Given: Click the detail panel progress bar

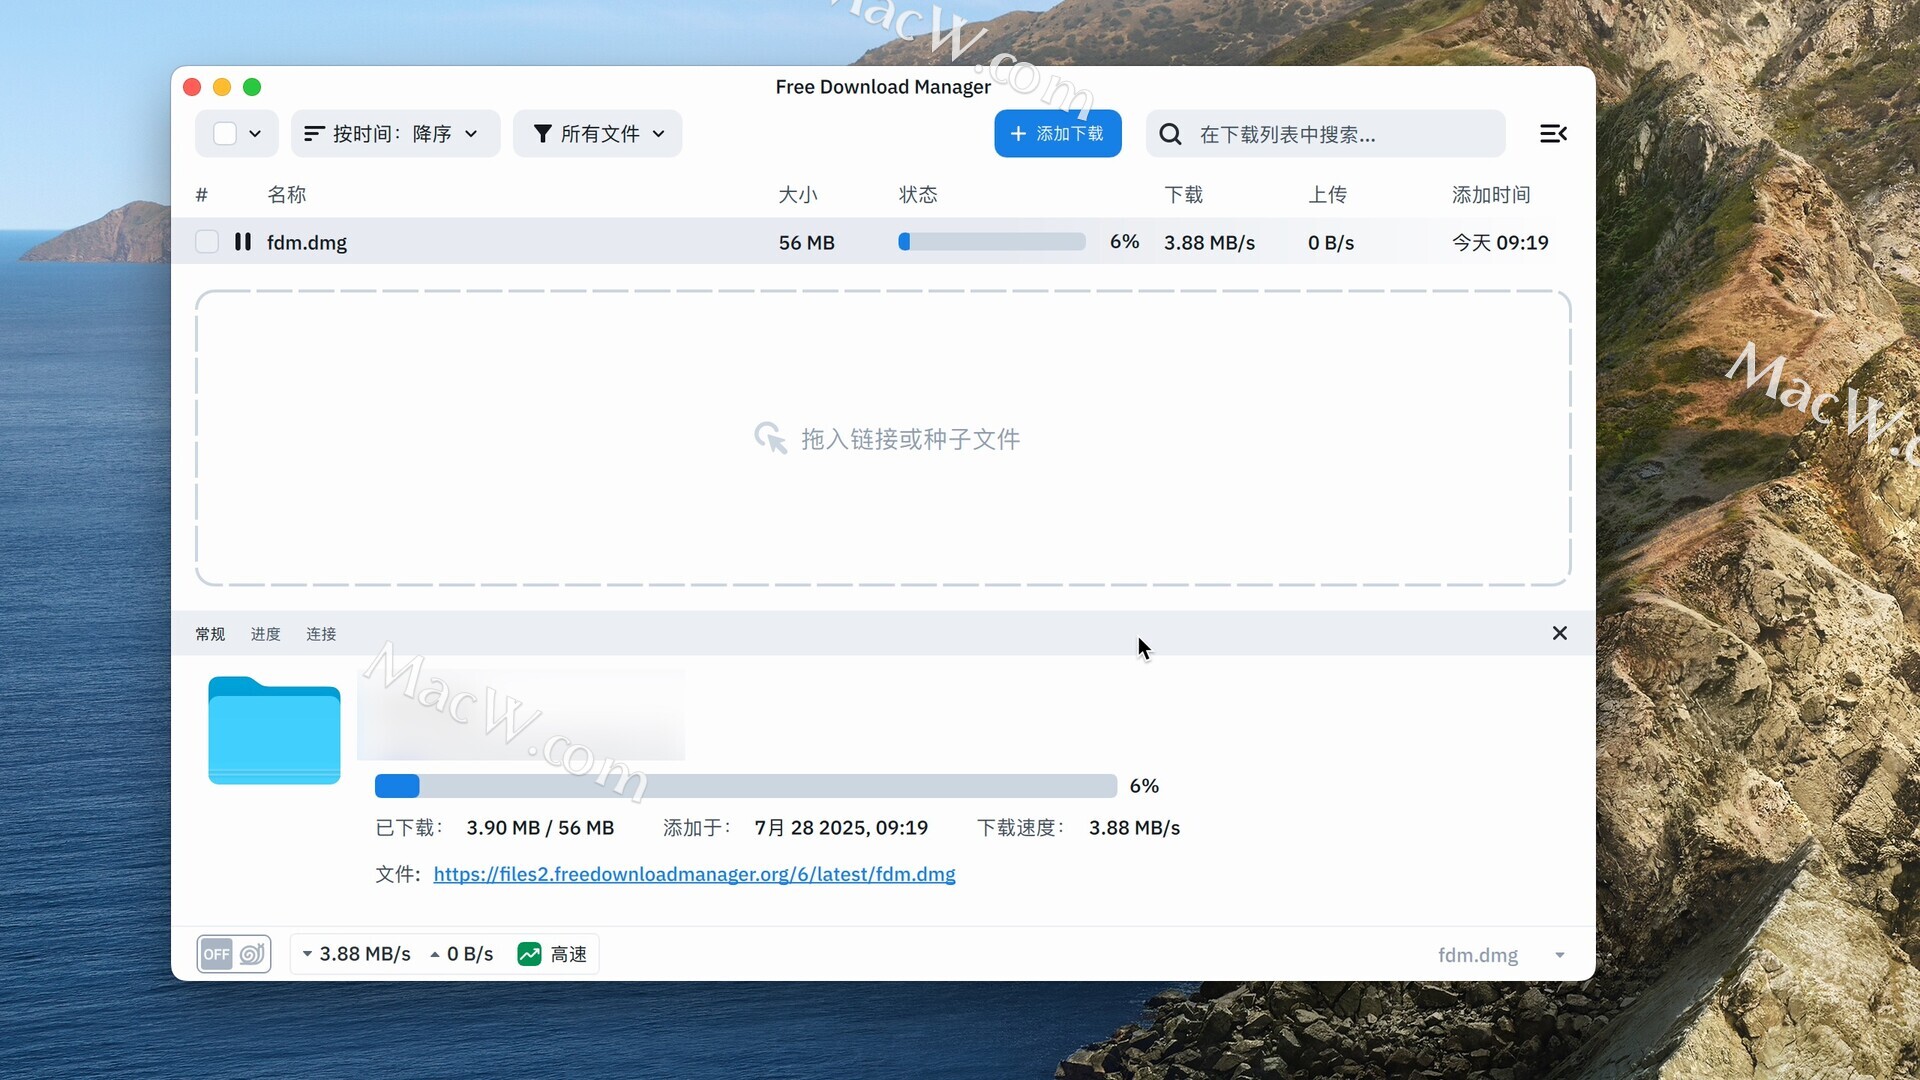Looking at the screenshot, I should coord(745,786).
